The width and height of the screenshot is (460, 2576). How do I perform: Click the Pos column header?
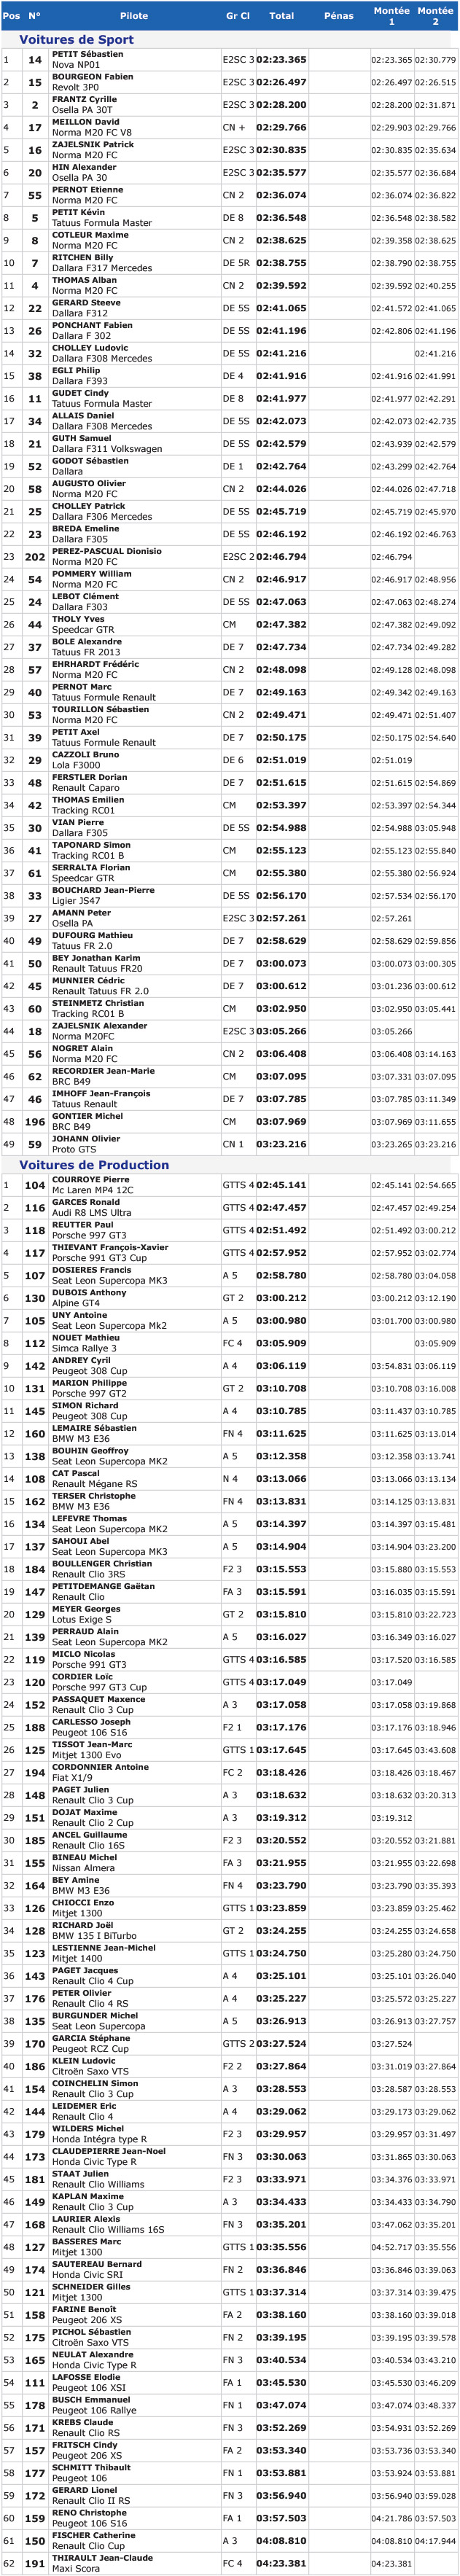click(11, 16)
